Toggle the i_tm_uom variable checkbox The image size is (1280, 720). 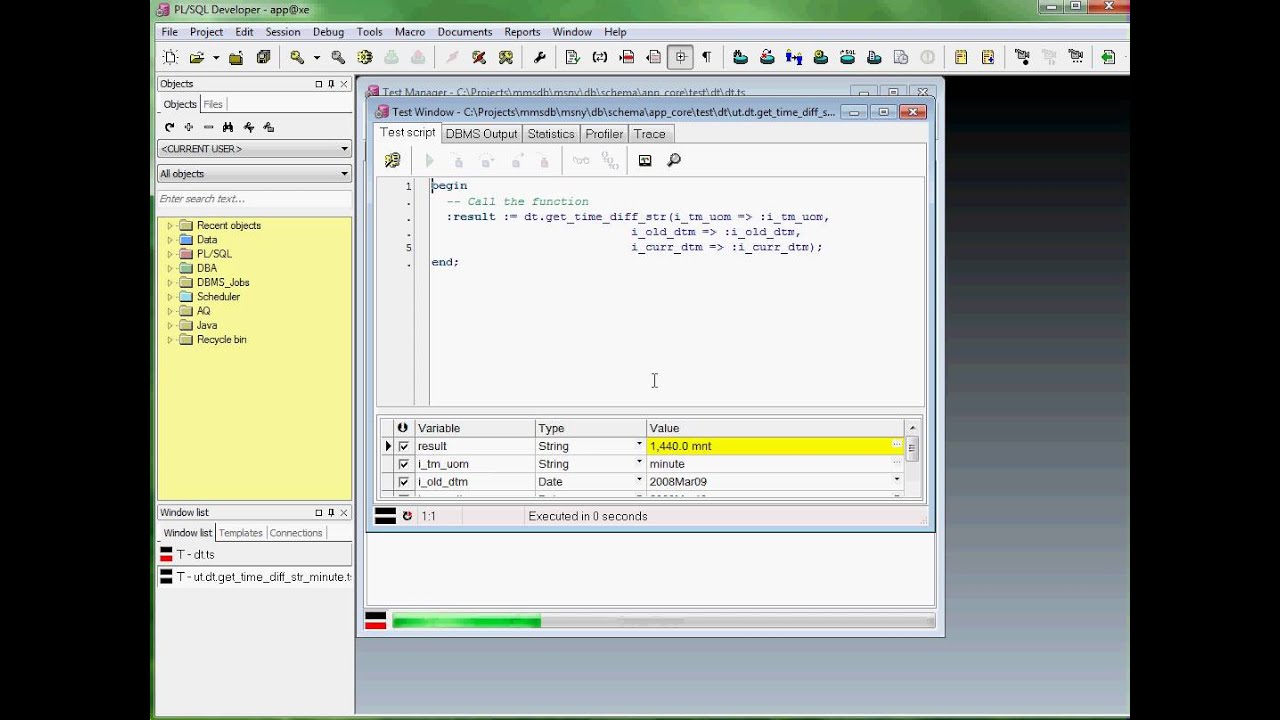tap(404, 464)
